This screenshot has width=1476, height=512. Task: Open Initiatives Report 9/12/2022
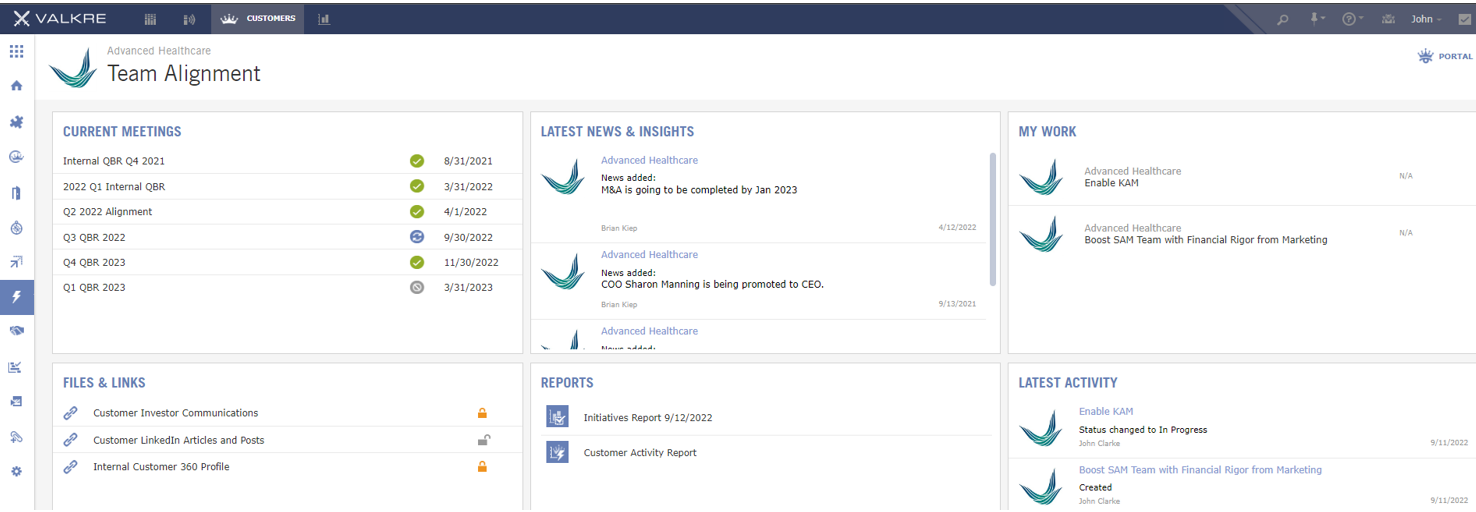(648, 418)
